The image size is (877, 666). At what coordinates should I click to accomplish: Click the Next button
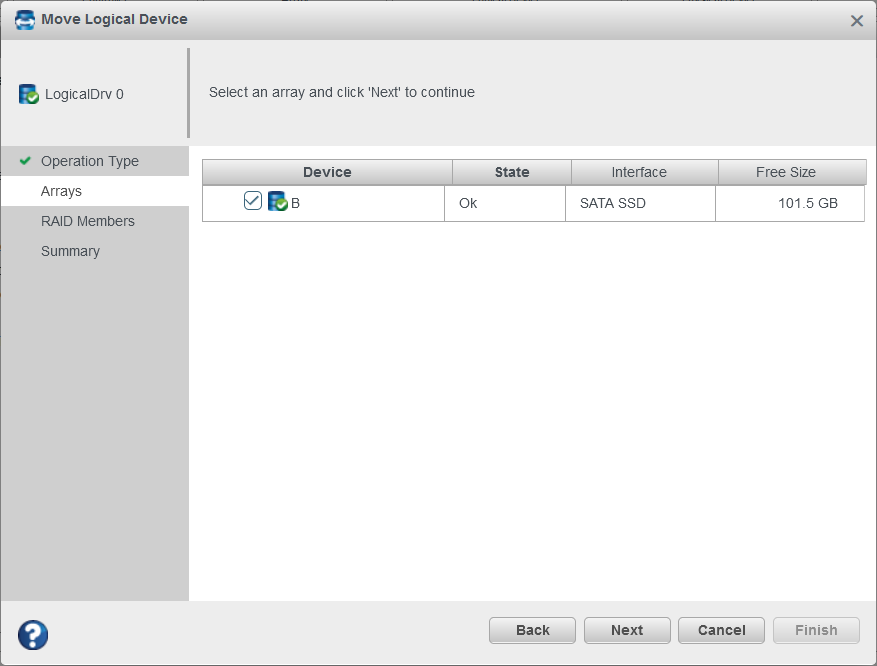(x=626, y=630)
